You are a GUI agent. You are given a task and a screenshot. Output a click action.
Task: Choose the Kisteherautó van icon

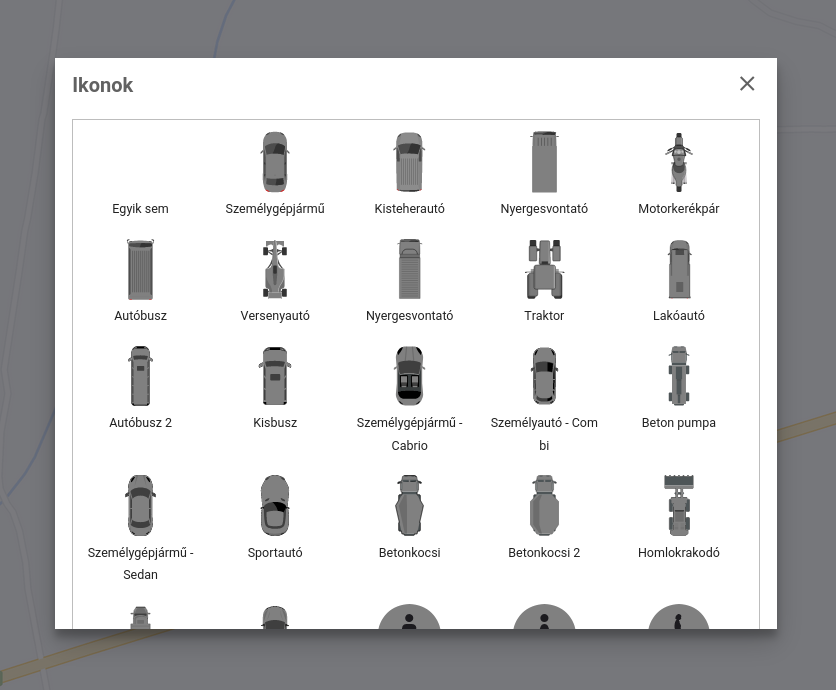pos(409,162)
